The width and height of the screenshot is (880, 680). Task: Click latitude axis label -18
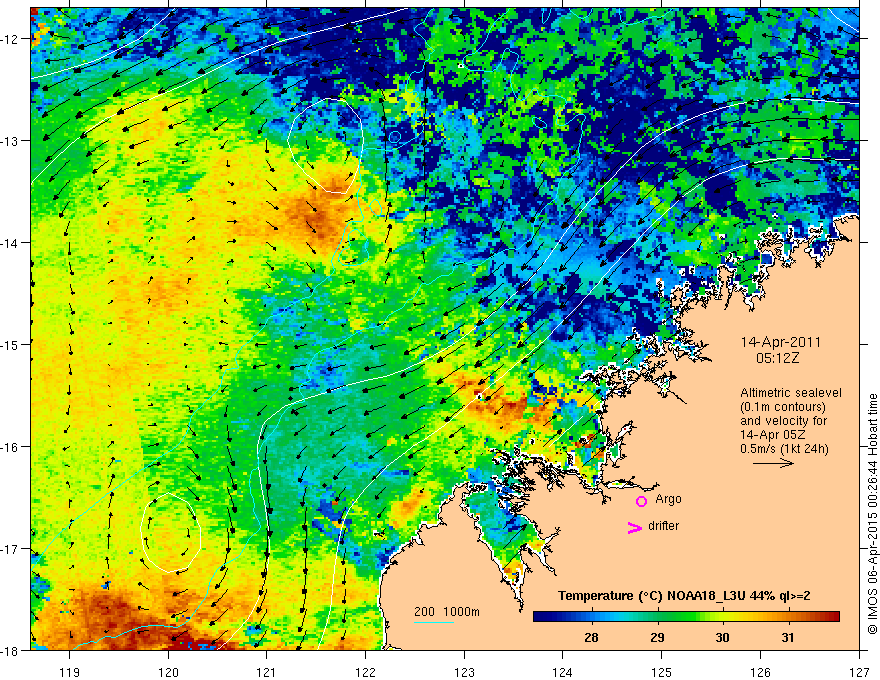coord(11,651)
